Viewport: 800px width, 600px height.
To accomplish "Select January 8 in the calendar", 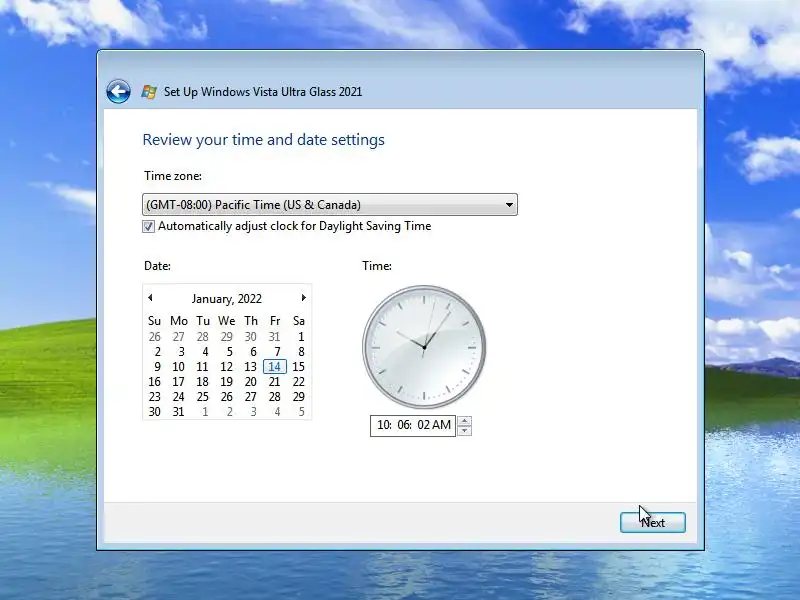I will click(x=301, y=352).
